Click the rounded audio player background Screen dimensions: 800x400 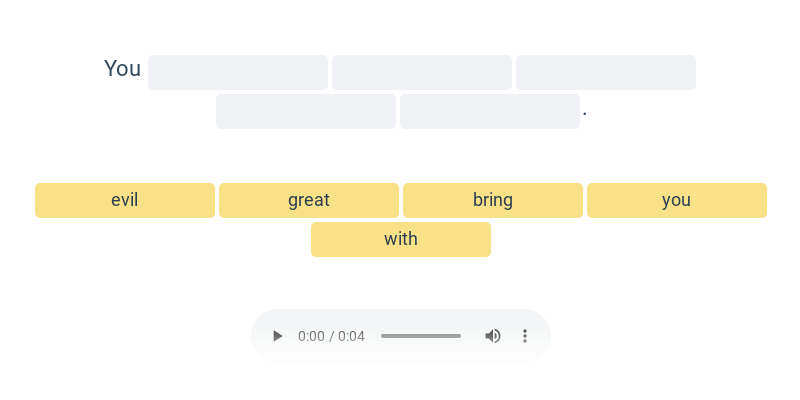coord(401,336)
